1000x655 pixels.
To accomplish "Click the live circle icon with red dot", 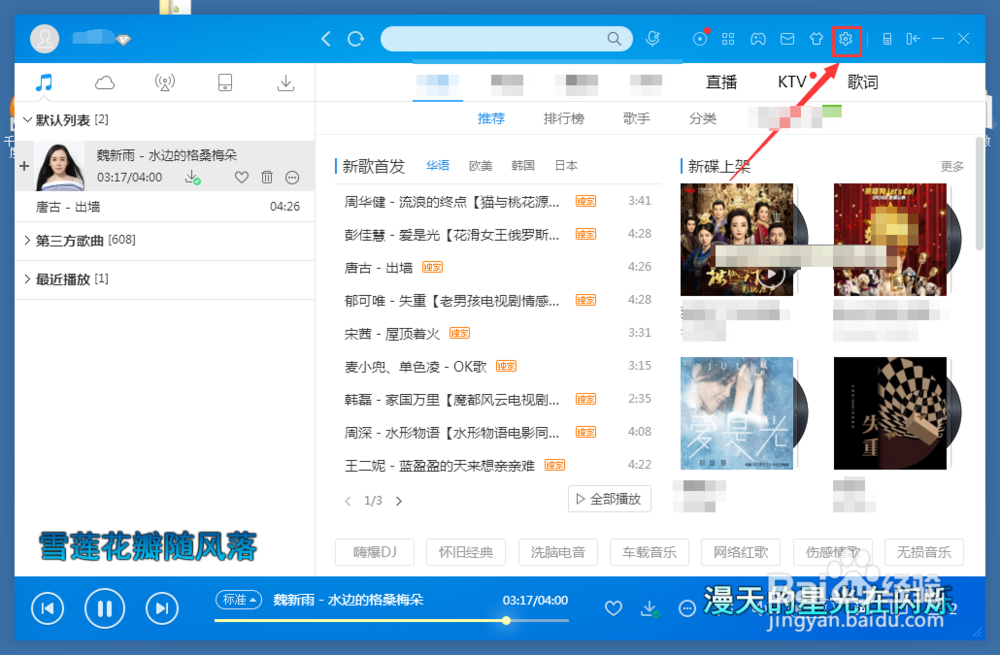I will coord(700,39).
